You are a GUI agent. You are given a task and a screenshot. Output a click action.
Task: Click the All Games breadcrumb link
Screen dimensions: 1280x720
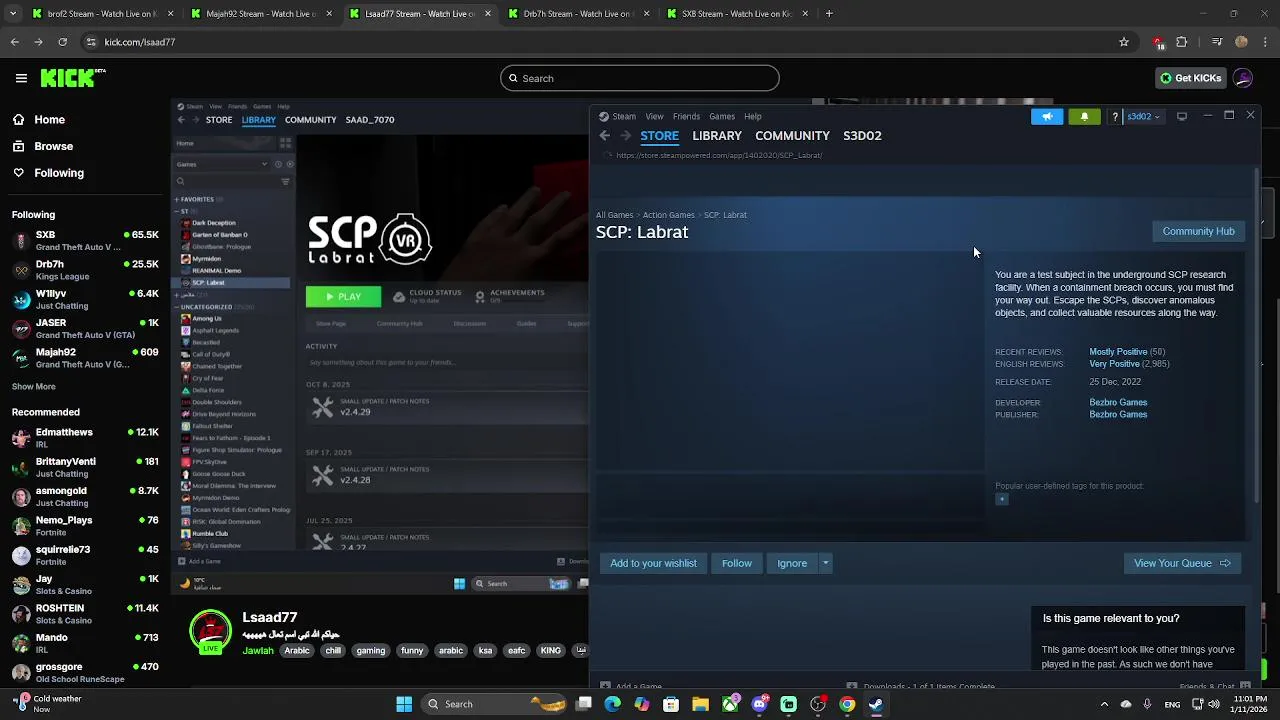tap(615, 215)
